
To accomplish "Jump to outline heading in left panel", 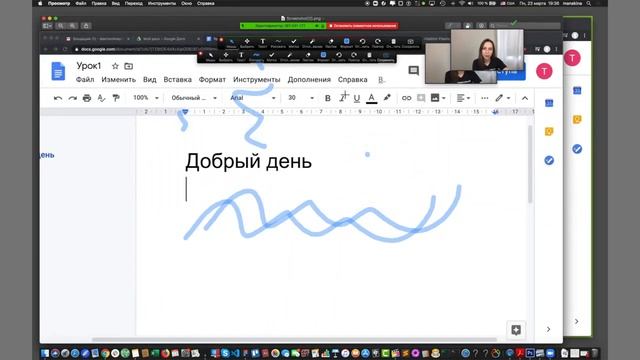I will (x=47, y=155).
